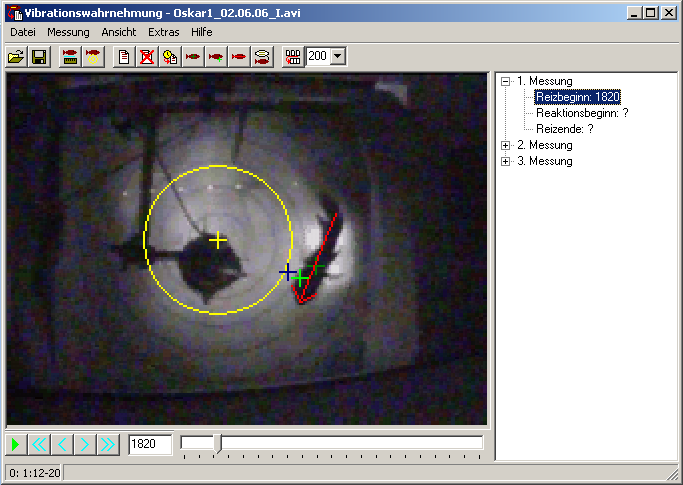The width and height of the screenshot is (683, 485).
Task: Click the 200 value in combo box
Action: [318, 56]
